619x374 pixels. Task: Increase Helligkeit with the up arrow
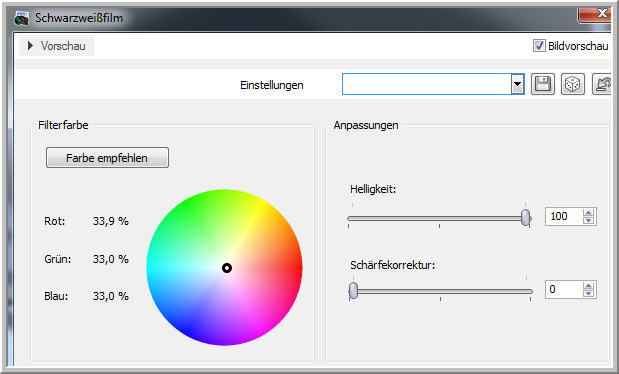click(x=589, y=212)
